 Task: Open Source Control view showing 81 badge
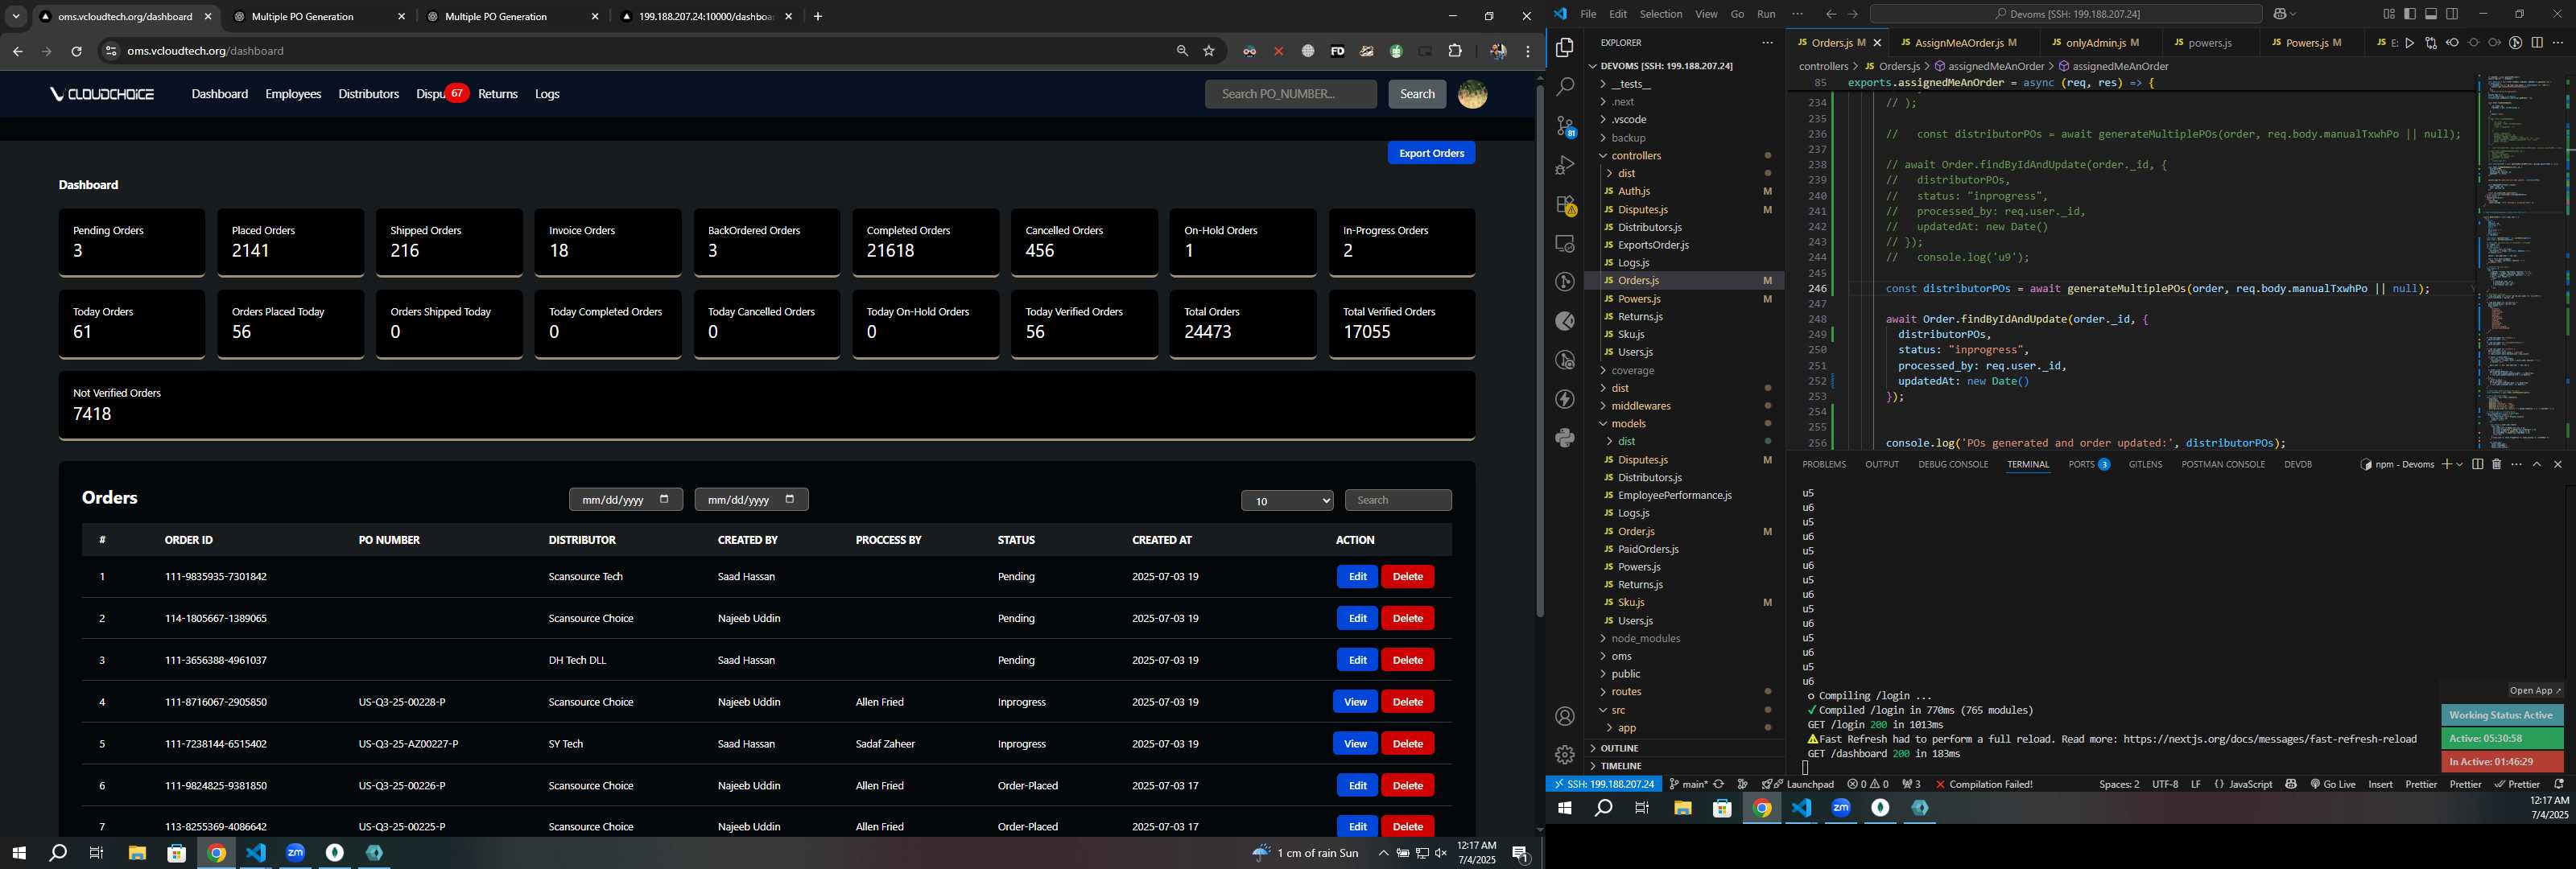1565,126
